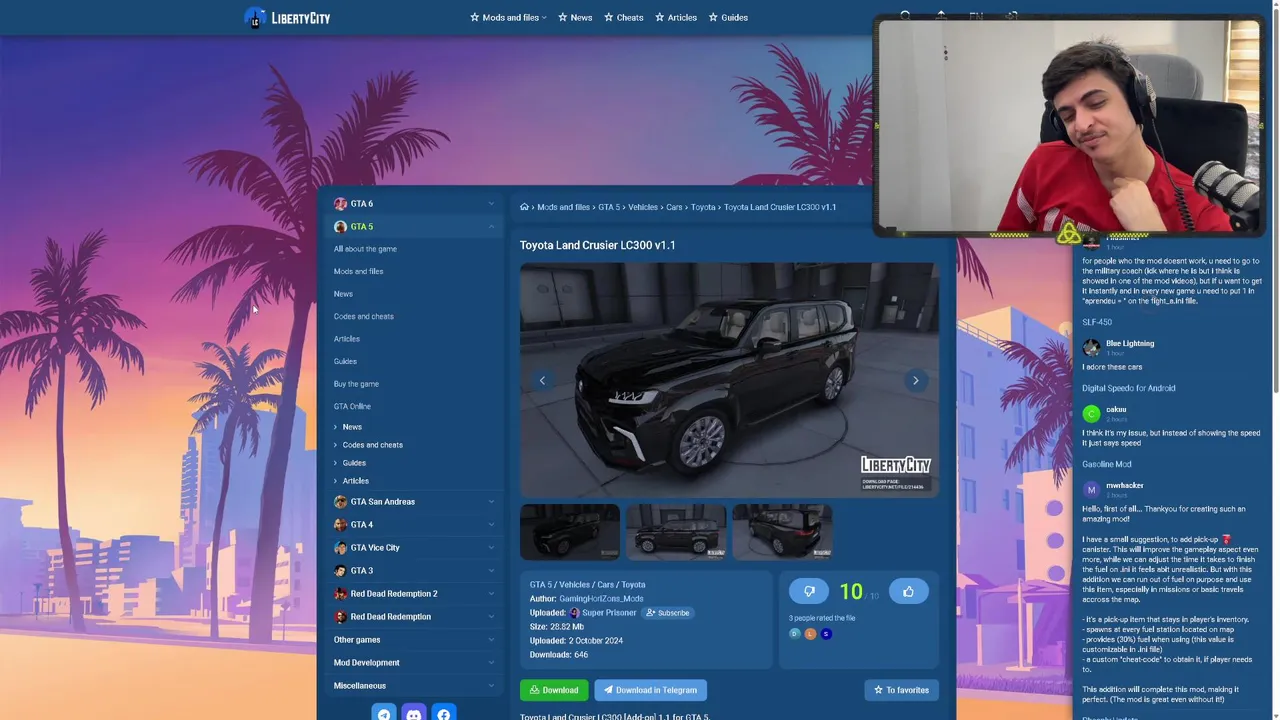Viewport: 1280px width, 720px height.
Task: Collapse the GTA 5 sidebar section
Action: click(x=491, y=227)
